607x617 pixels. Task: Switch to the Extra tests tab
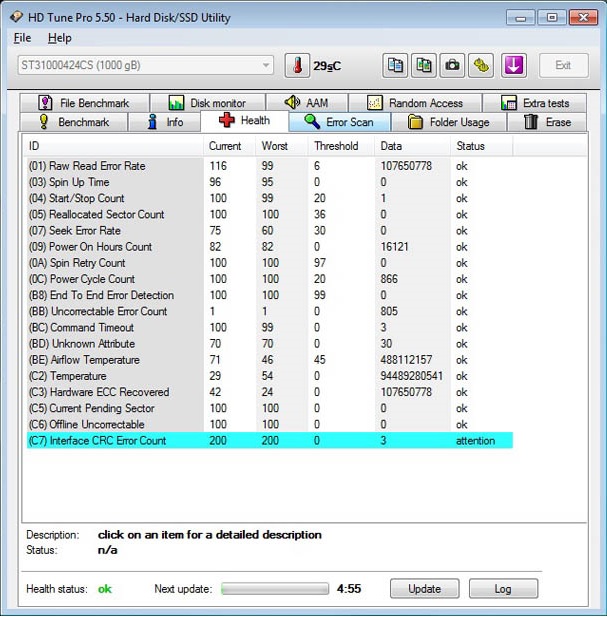pos(535,103)
